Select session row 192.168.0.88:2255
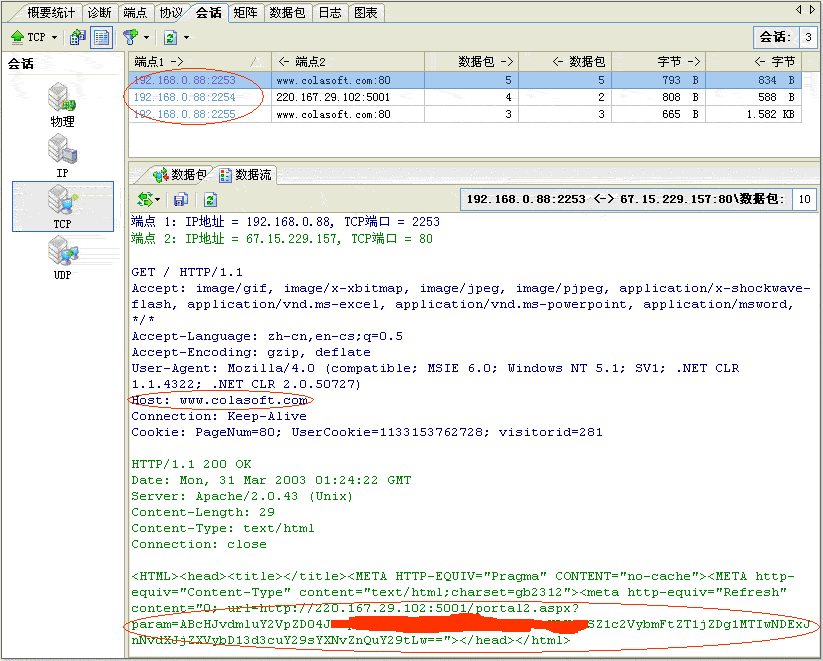 pyautogui.click(x=465, y=114)
